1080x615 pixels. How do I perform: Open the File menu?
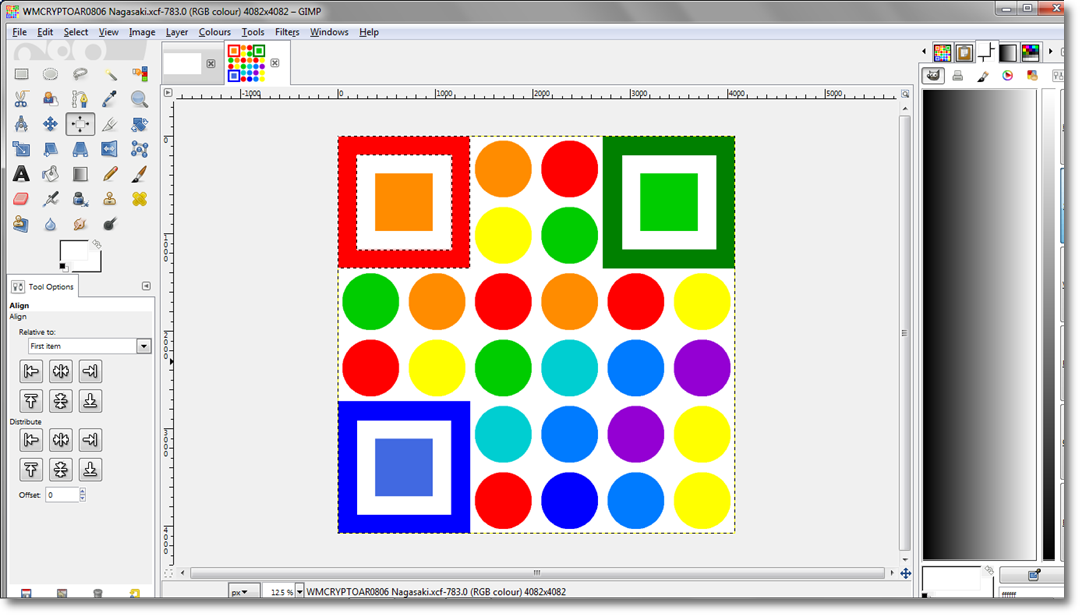pos(19,32)
